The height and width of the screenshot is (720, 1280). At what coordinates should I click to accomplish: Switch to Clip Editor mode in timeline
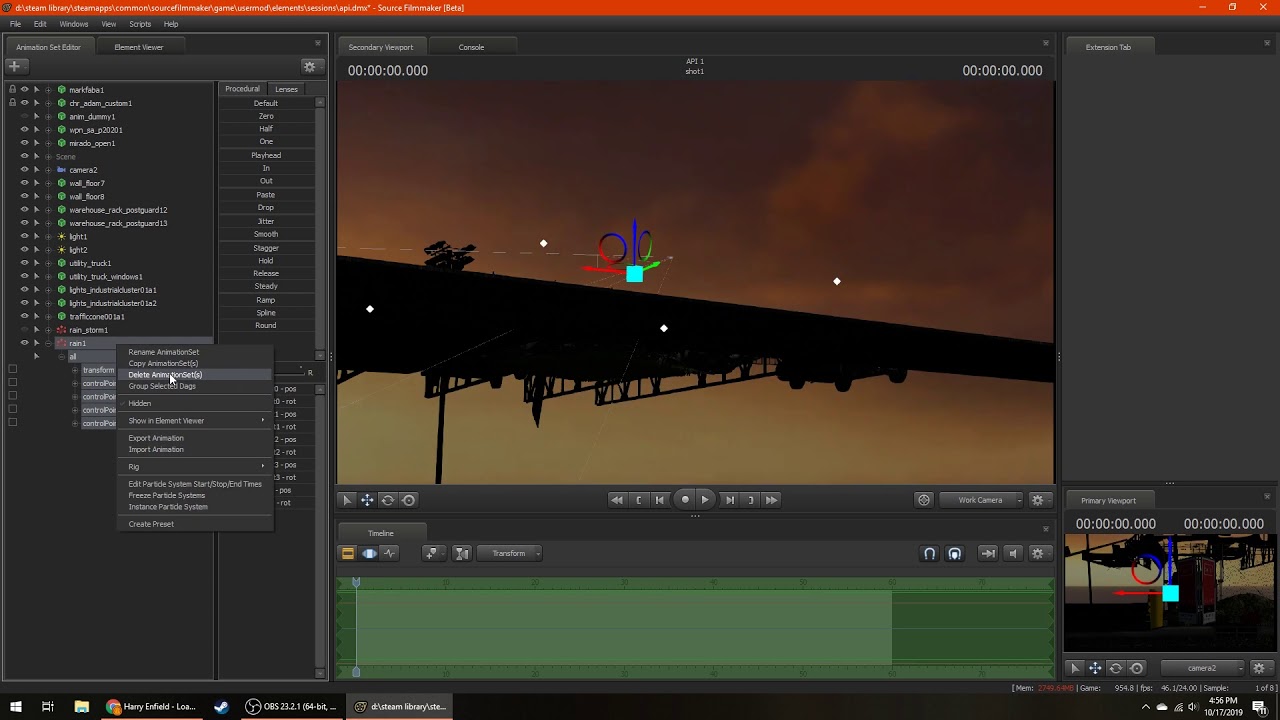(x=348, y=553)
